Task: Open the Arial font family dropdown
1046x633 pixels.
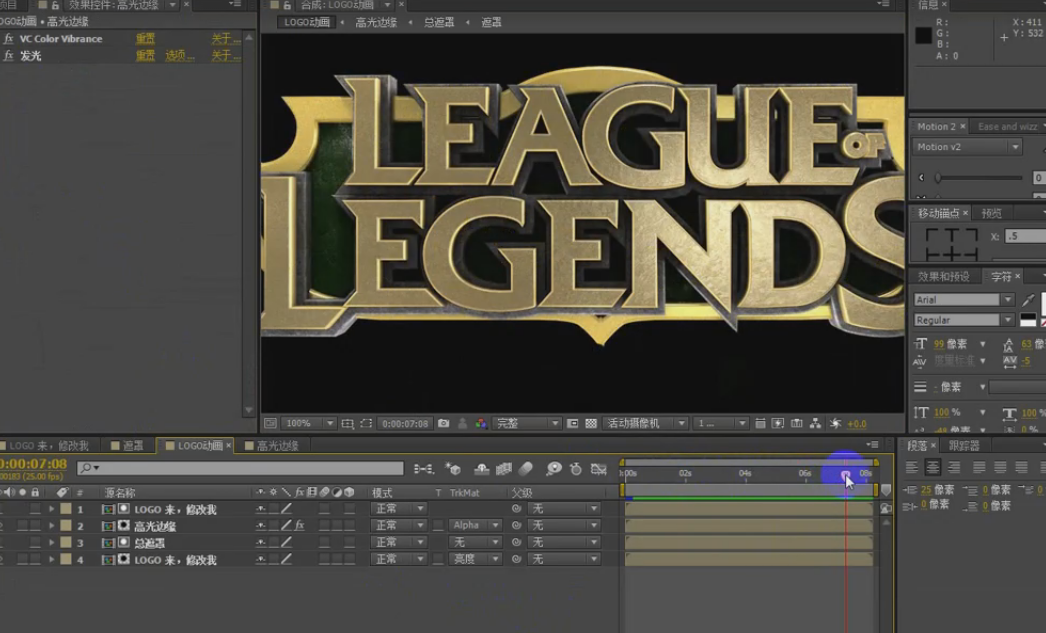Action: 963,300
